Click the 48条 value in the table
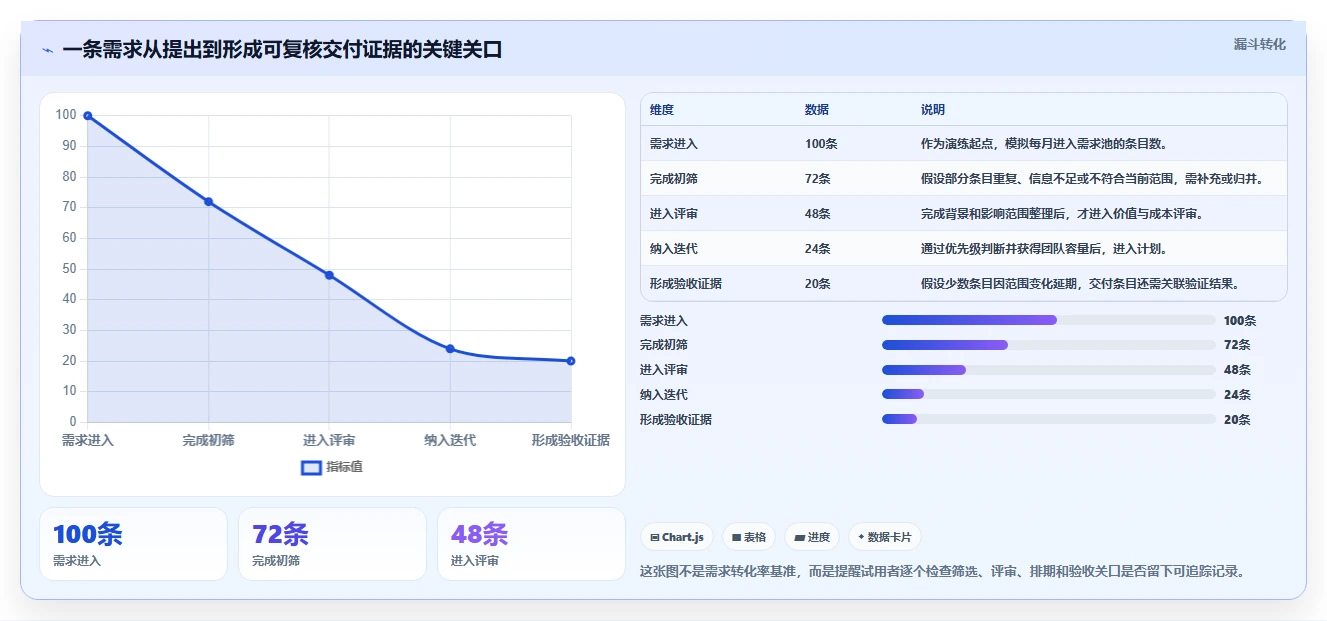Viewport: 1327px width, 621px height. point(818,214)
